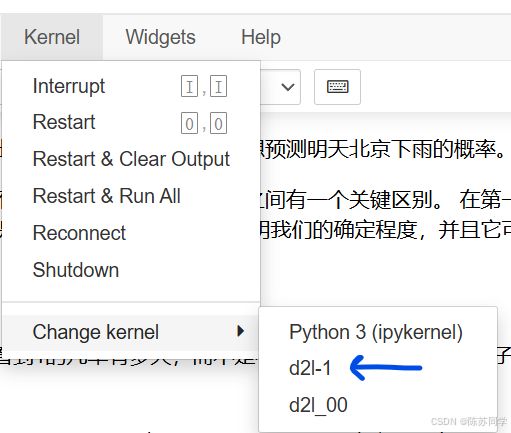
Task: Expand the Change kernel submenu
Action: [131, 332]
